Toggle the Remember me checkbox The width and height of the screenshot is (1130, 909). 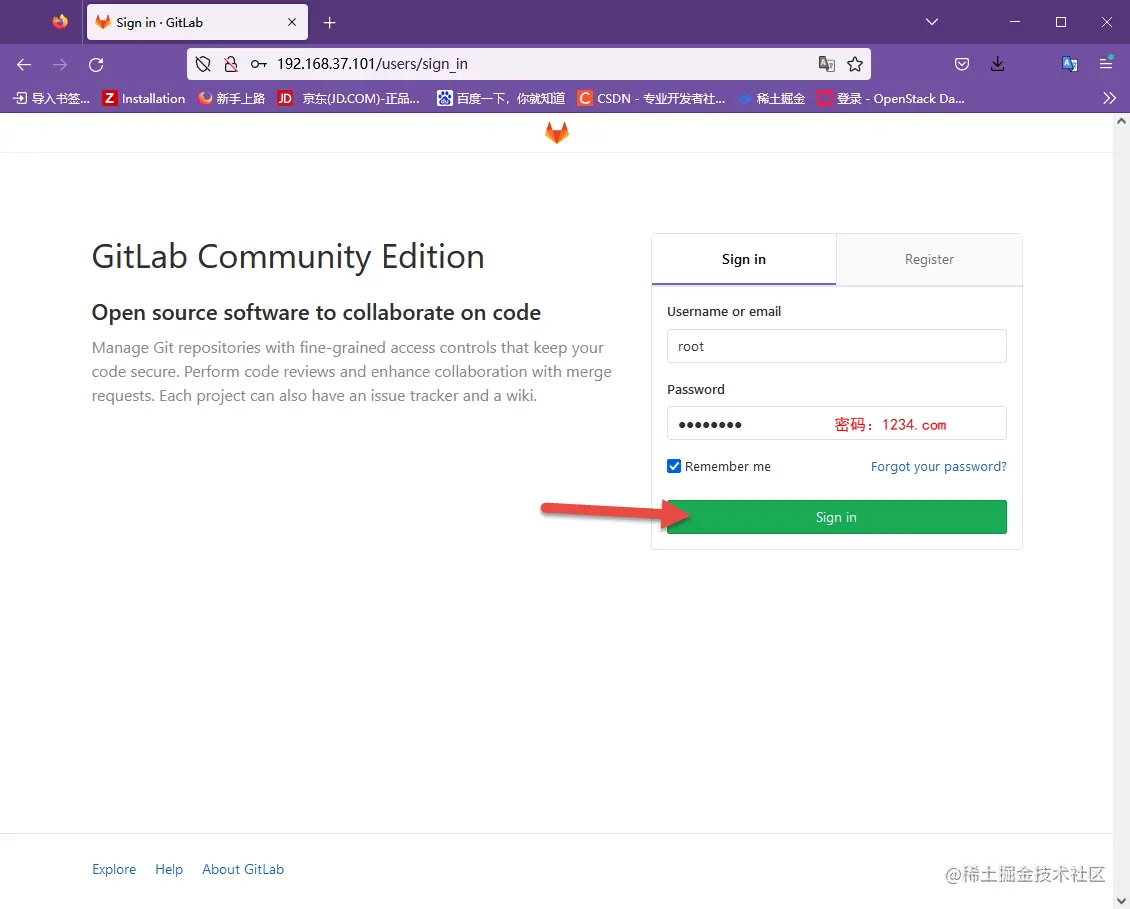point(674,466)
